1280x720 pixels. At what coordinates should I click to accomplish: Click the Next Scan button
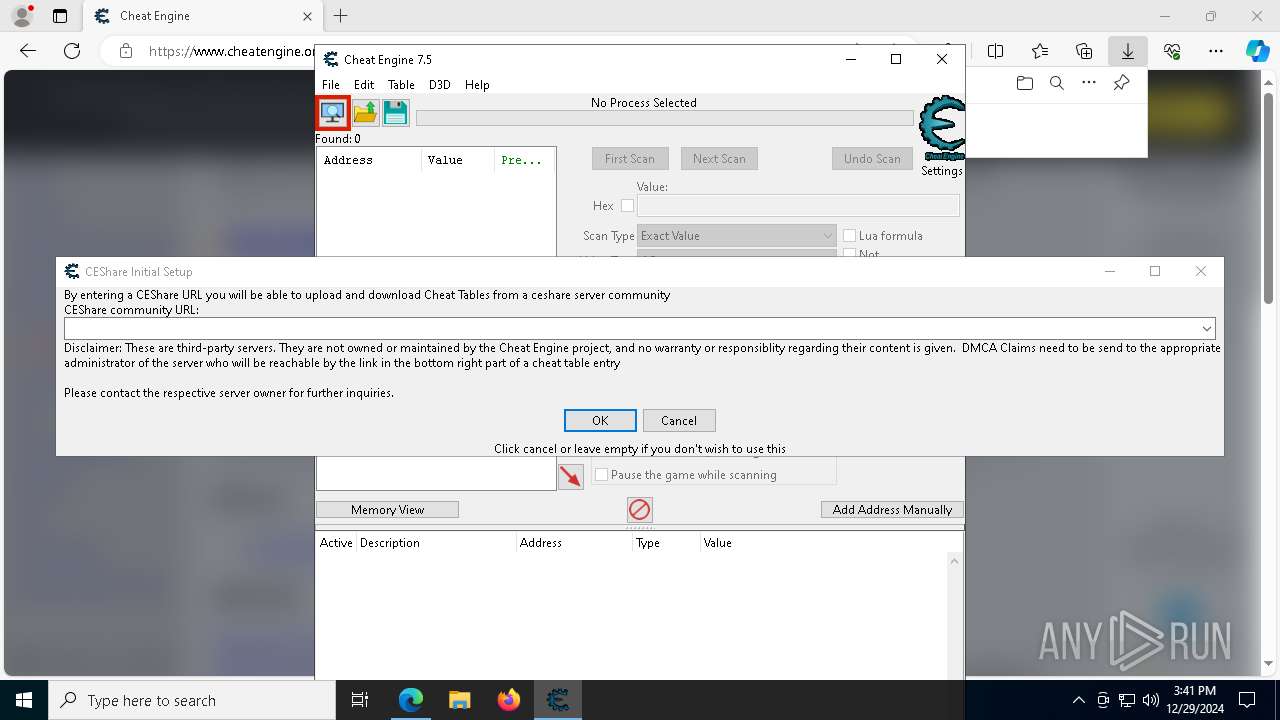coord(719,159)
